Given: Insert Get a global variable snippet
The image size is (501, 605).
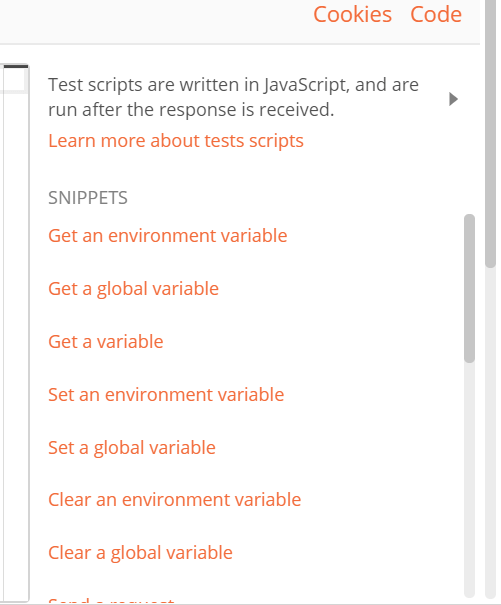Looking at the screenshot, I should (x=133, y=289).
